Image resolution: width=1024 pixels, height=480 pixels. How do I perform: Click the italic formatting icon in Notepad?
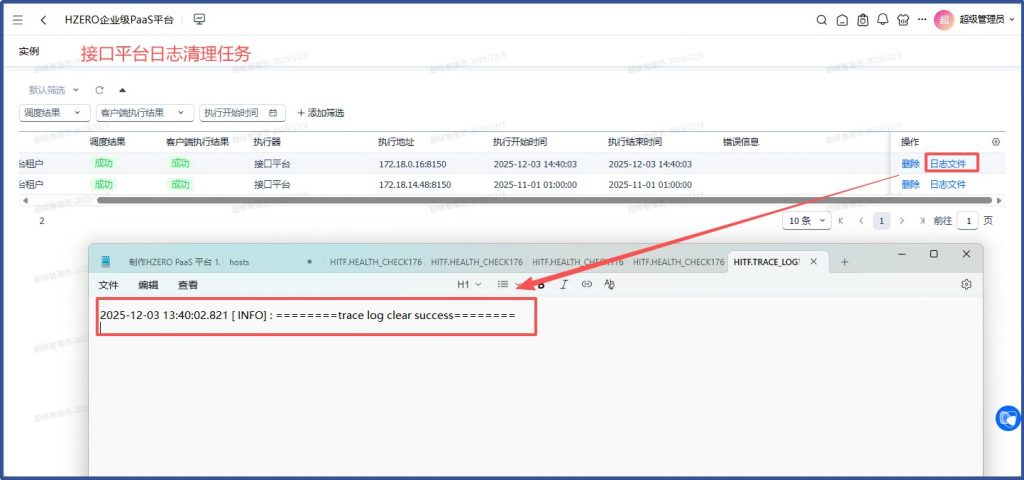click(564, 284)
